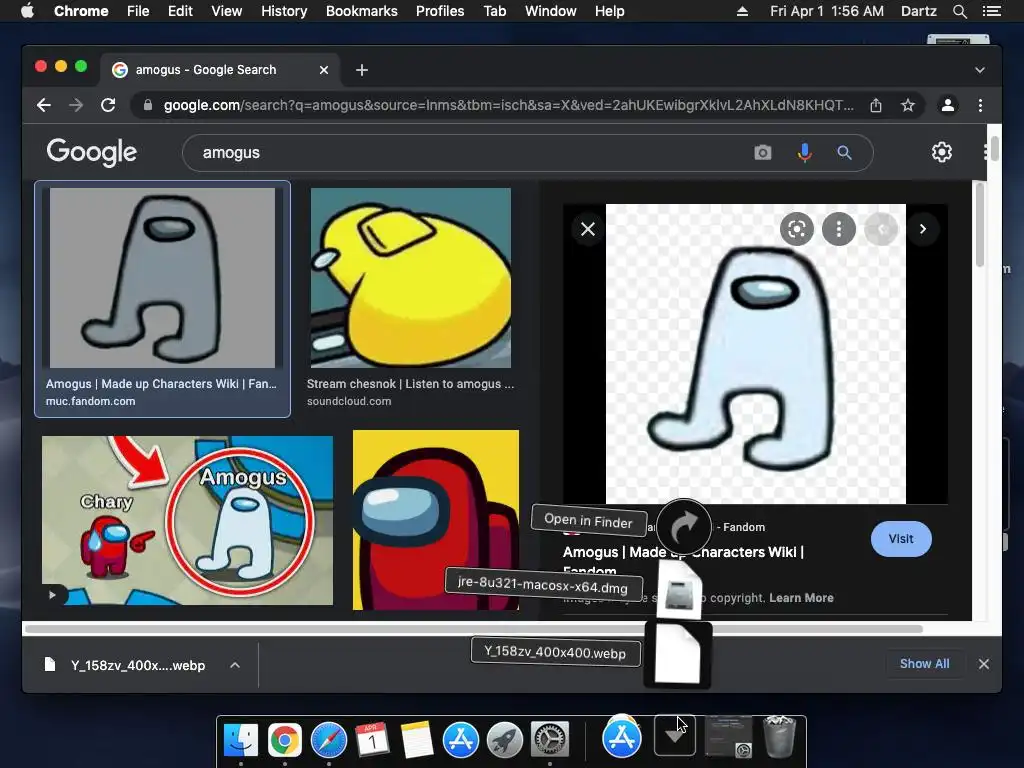This screenshot has width=1024, height=768.
Task: Open the Chary Amogus video thumbnail
Action: pyautogui.click(x=187, y=520)
